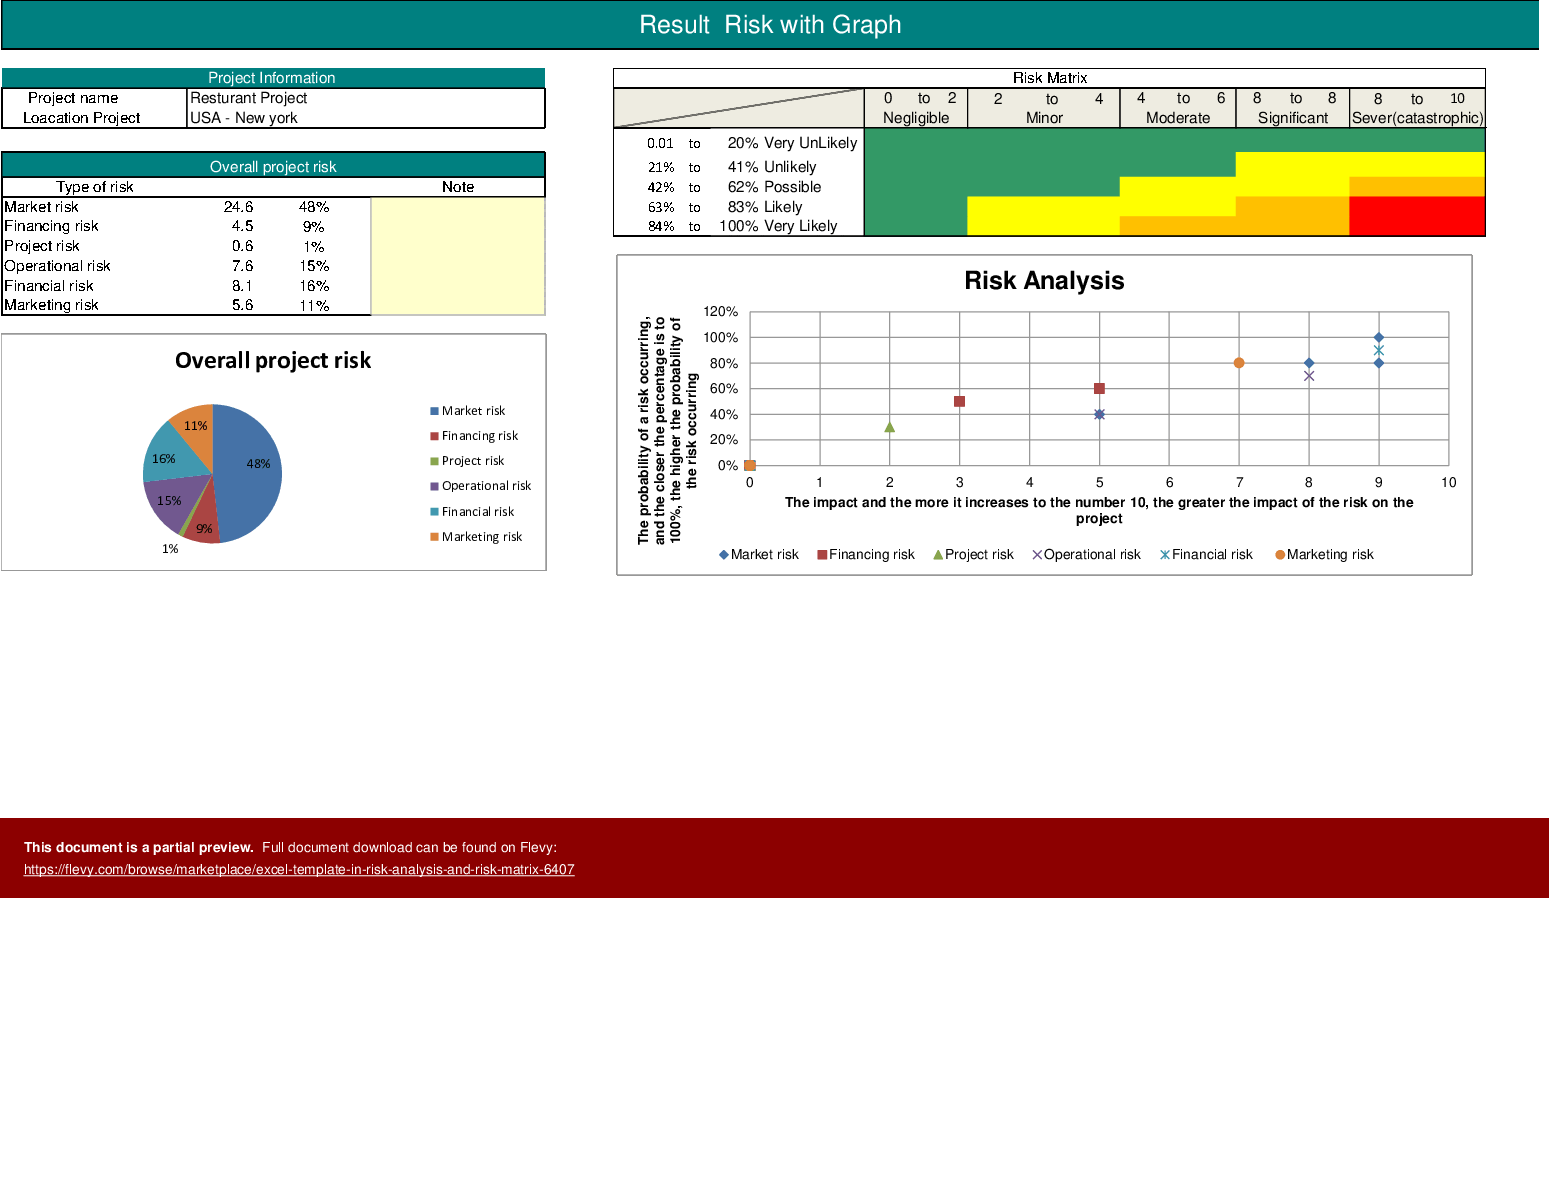Click the red square data point at impact 3

(x=960, y=402)
